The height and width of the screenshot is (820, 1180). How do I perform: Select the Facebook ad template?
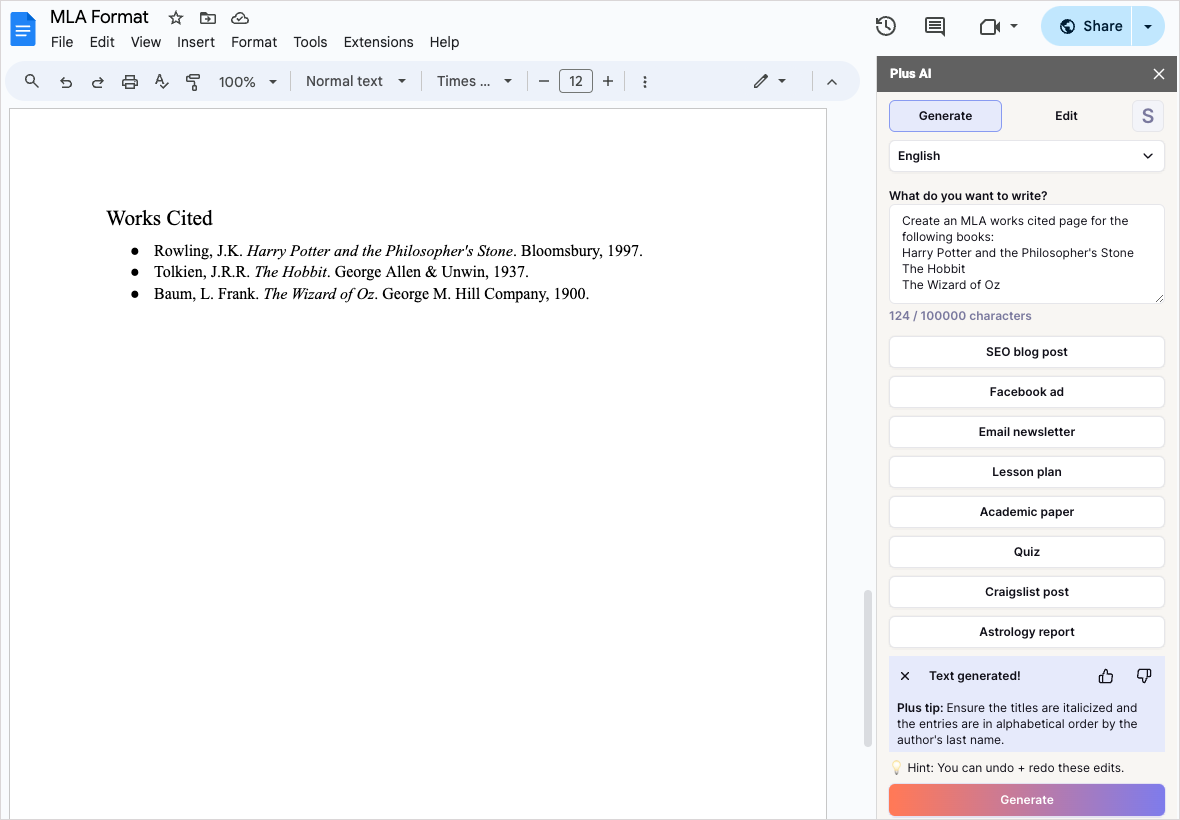click(x=1026, y=392)
